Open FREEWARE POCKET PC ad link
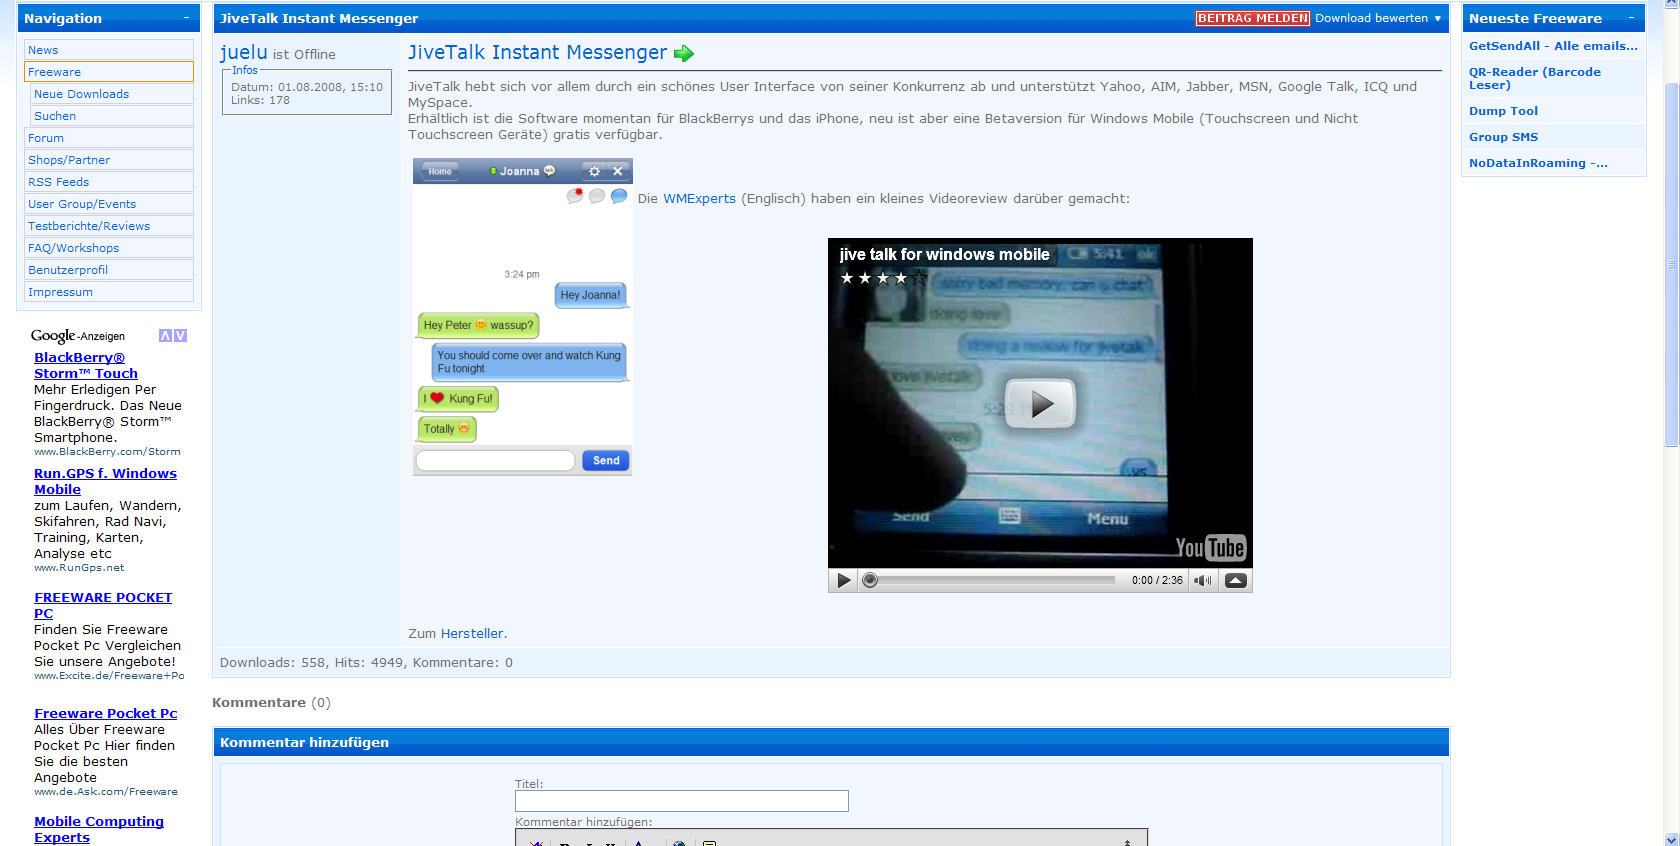This screenshot has height=846, width=1680. coord(103,606)
